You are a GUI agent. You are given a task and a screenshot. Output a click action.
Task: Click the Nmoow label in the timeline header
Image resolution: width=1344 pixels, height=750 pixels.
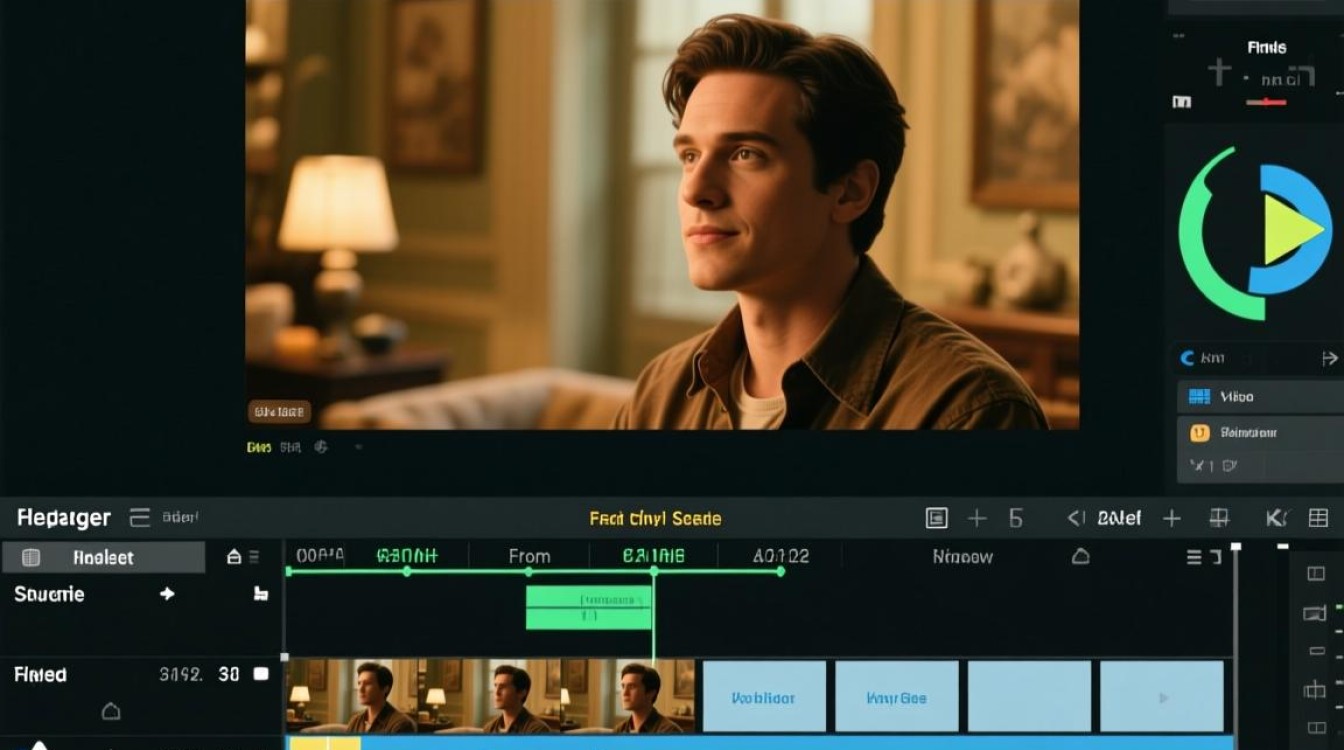tap(962, 557)
